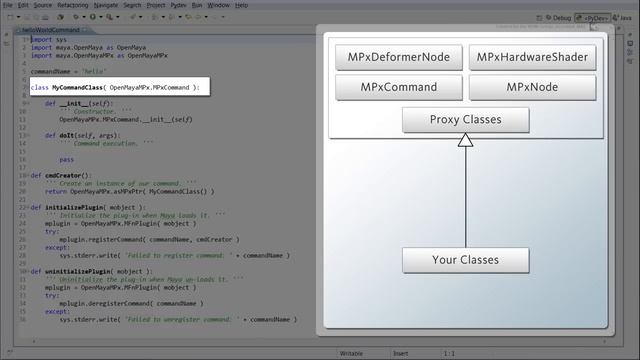Click the Print toolbar icon
Viewport: 640px width, 360px height.
tap(45, 17)
